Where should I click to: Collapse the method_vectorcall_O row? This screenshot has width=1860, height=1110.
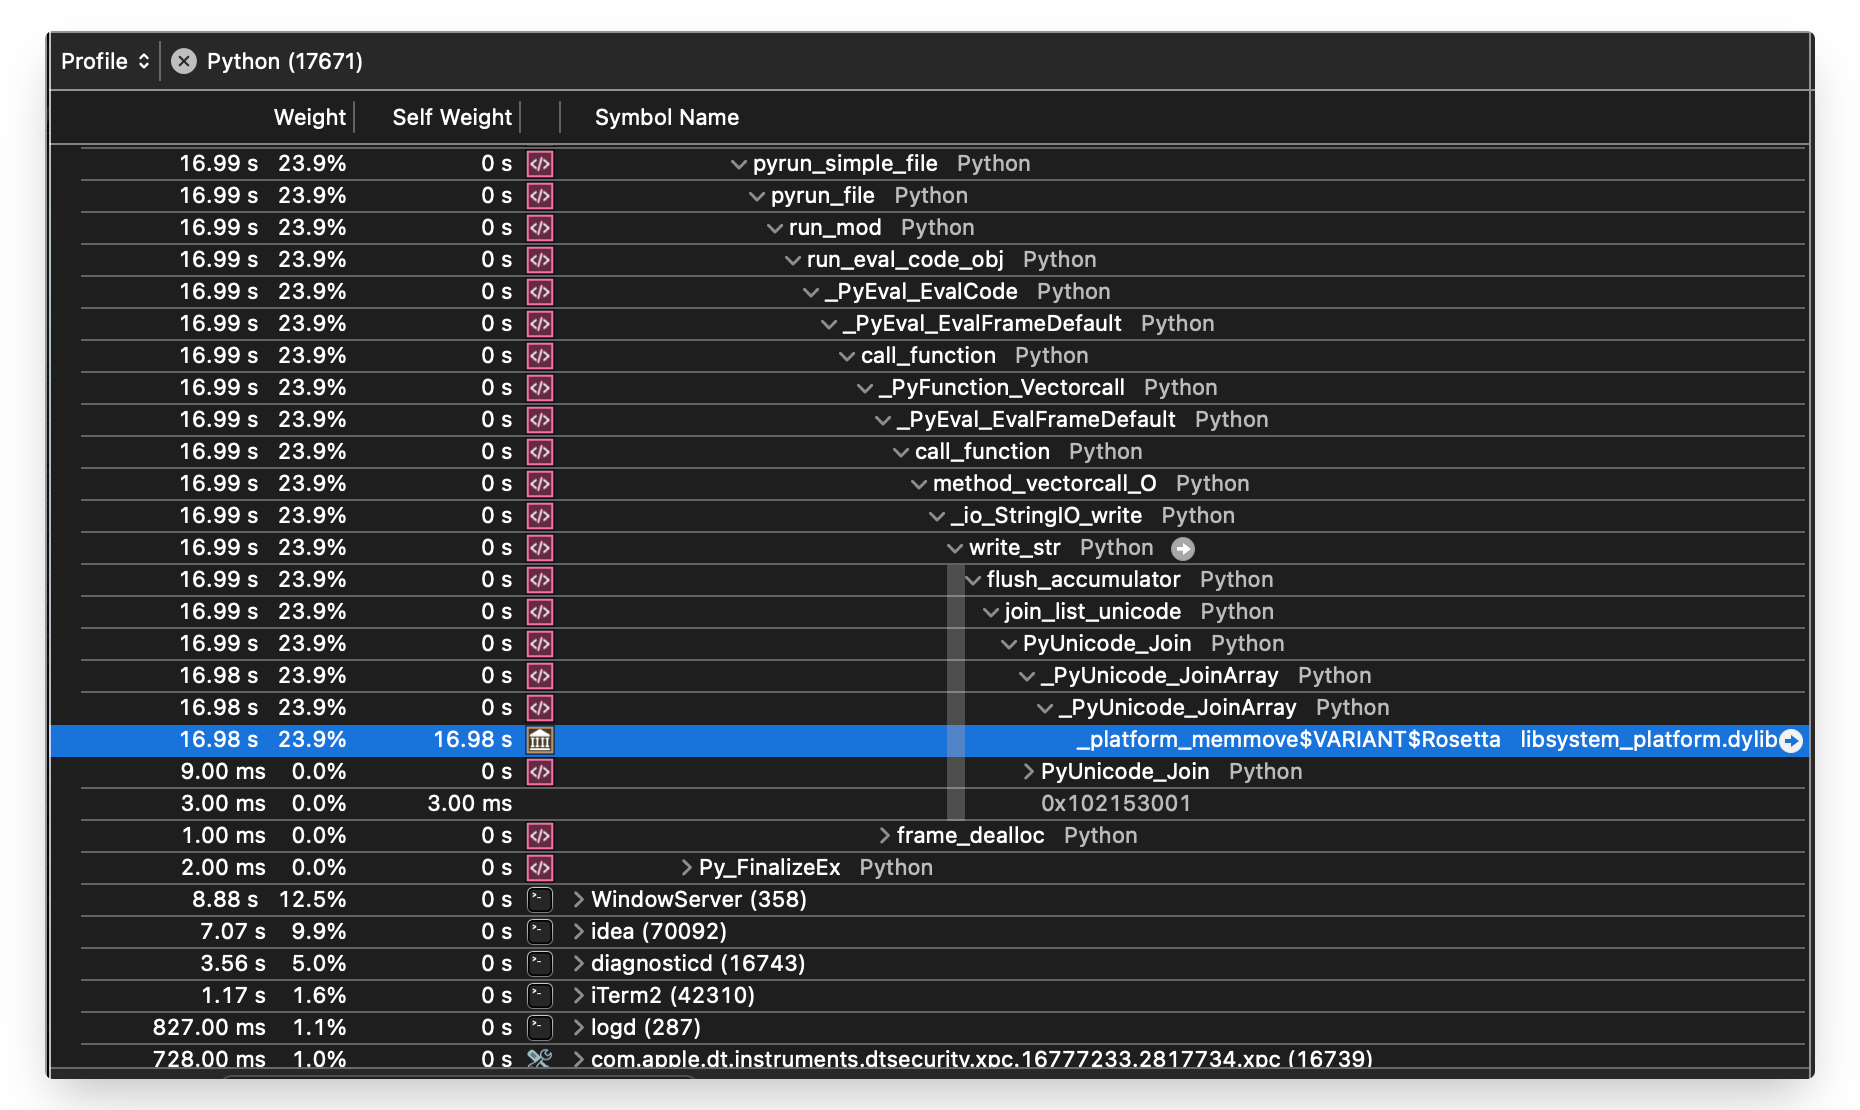pos(919,484)
